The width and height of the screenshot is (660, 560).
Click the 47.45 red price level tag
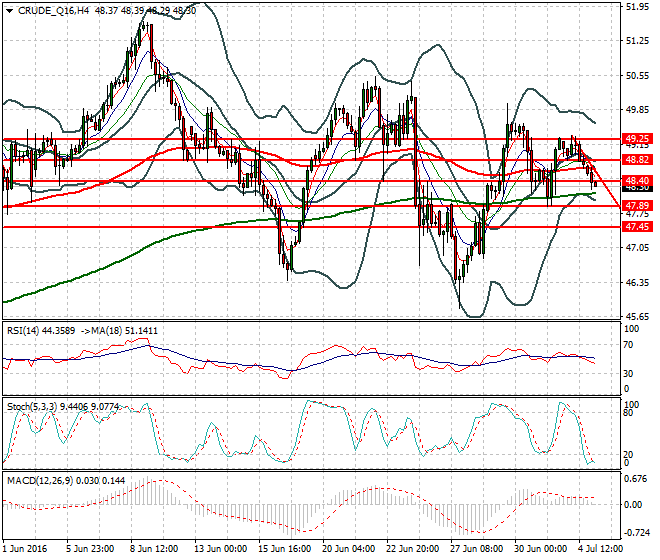click(637, 227)
